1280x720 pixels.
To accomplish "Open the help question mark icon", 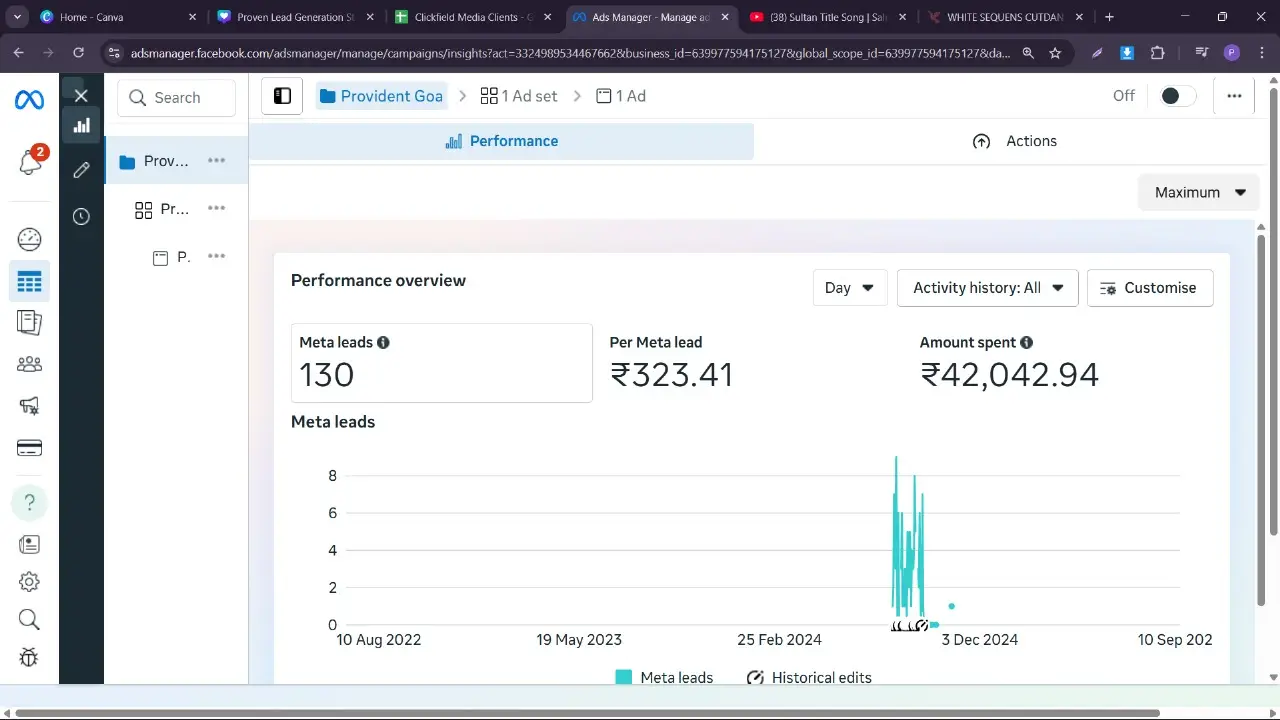I will coord(29,502).
